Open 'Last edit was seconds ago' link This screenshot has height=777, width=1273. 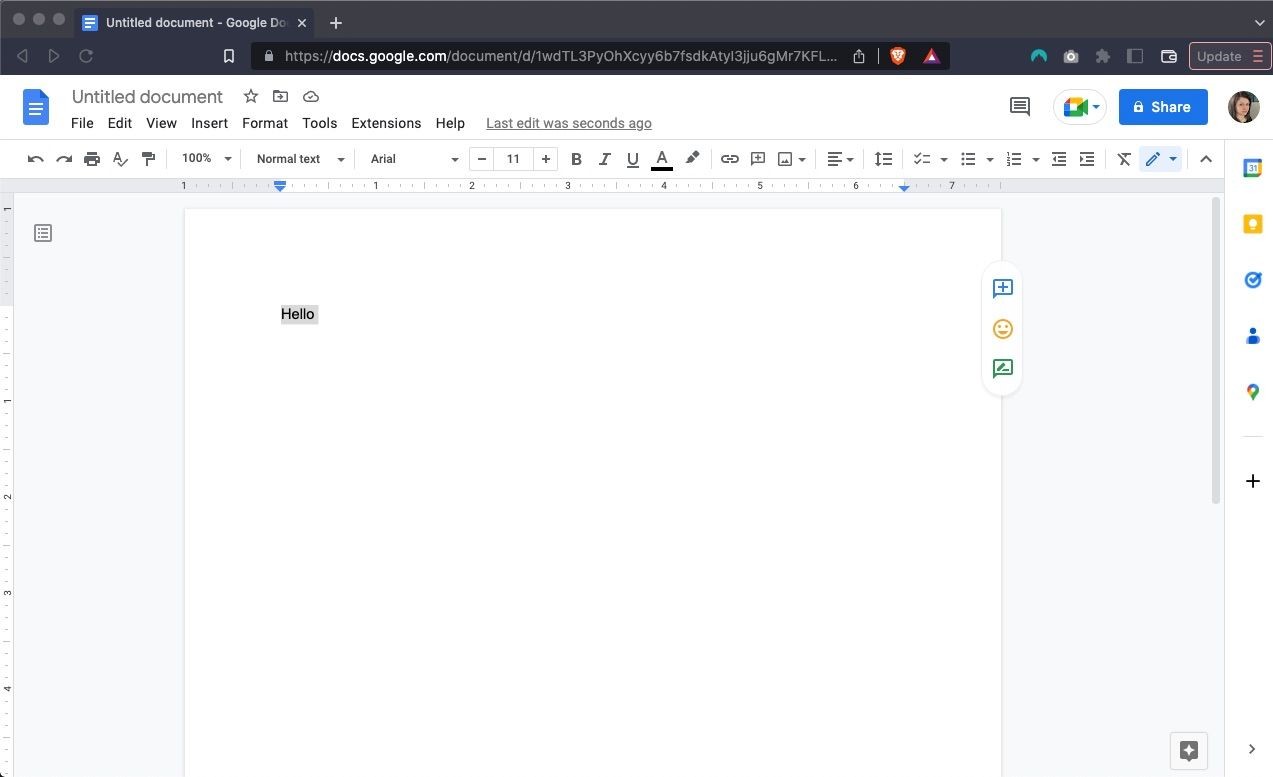(569, 123)
